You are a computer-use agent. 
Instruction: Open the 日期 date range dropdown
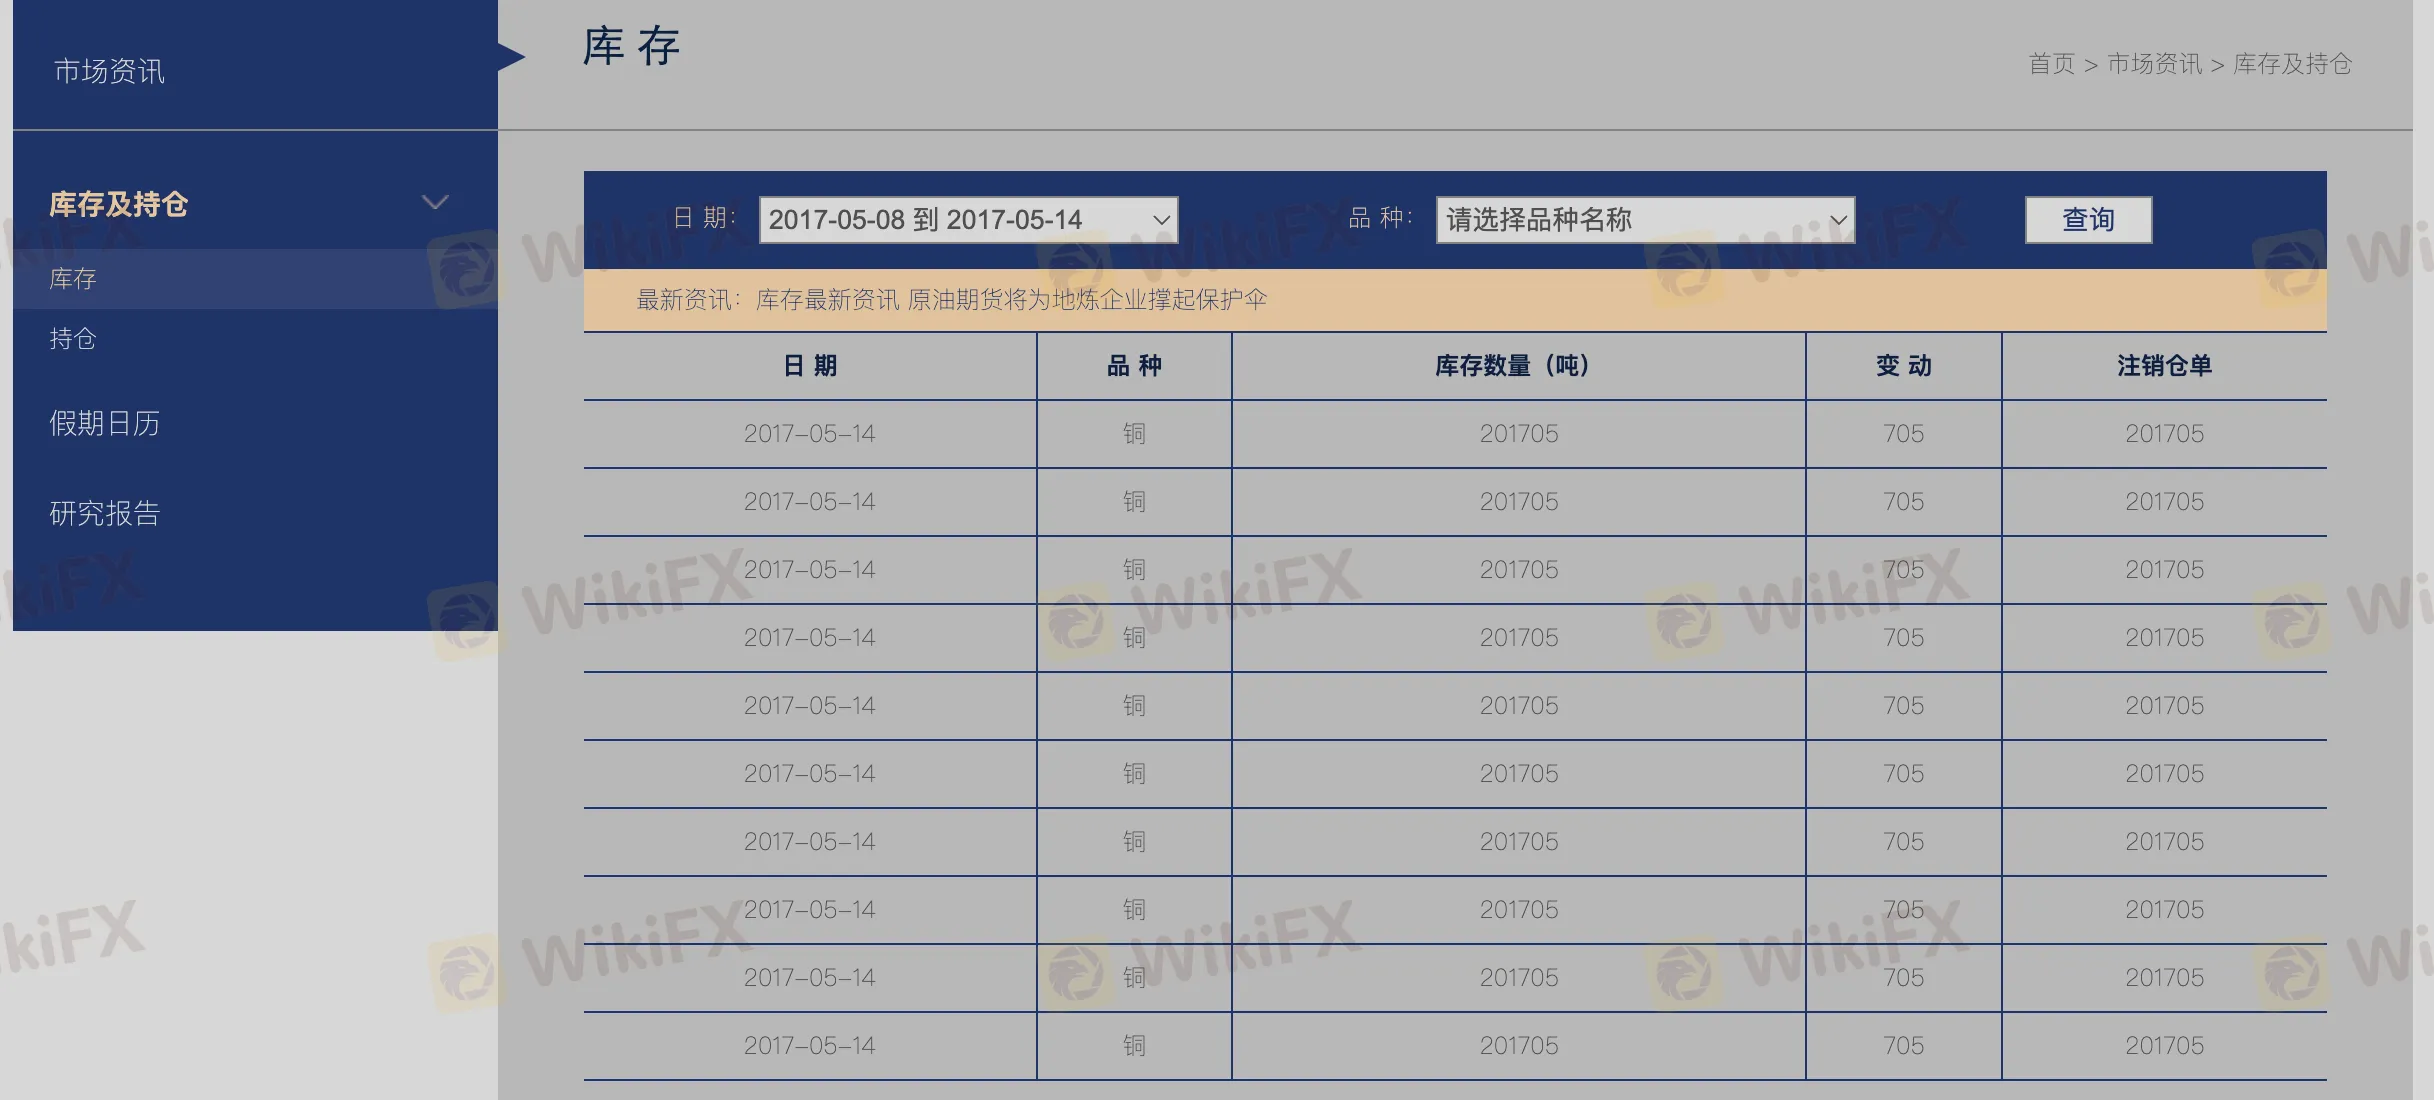(x=967, y=220)
